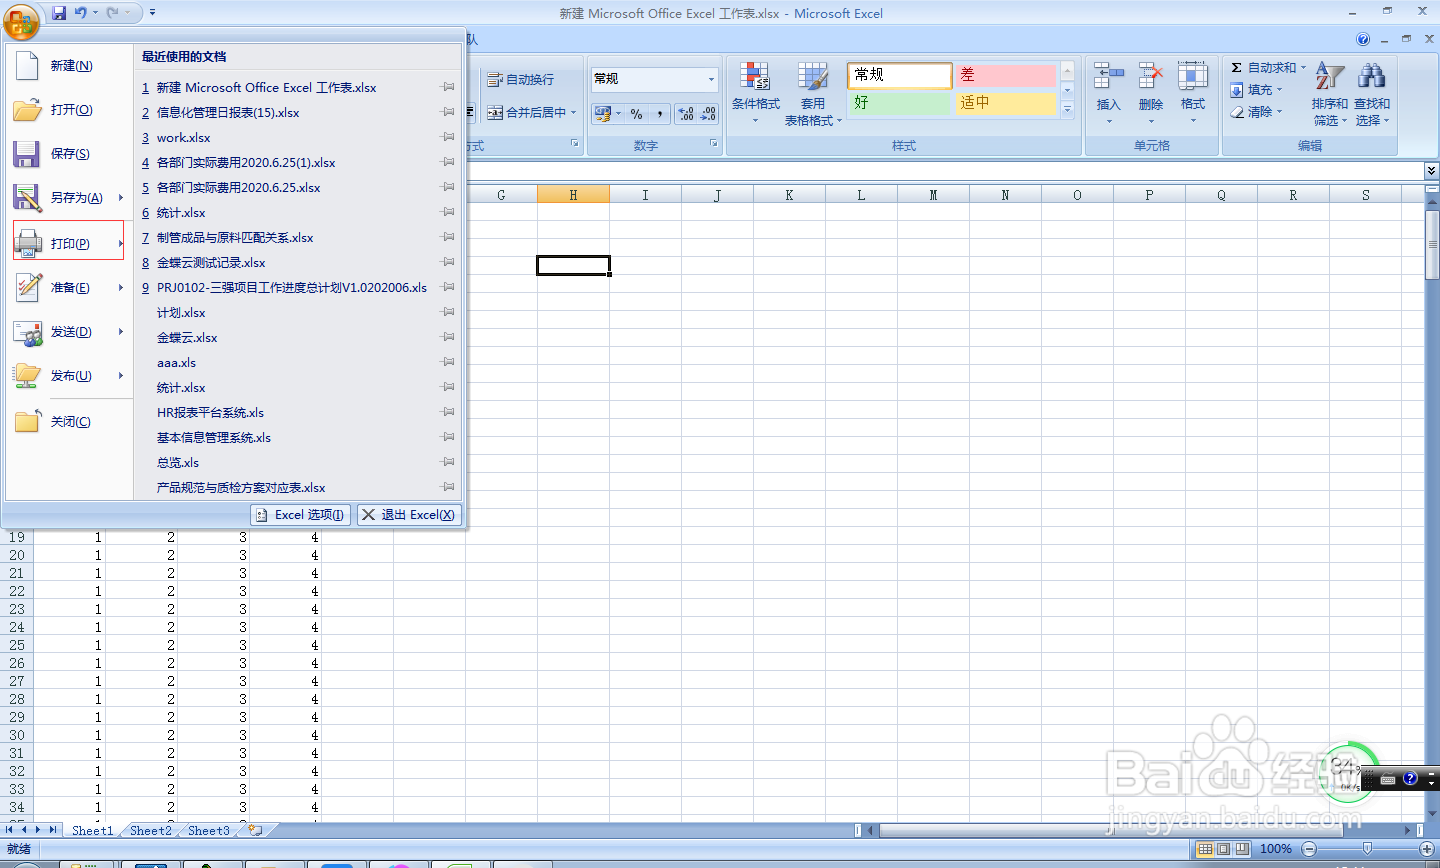Open Excel help question mark icon
This screenshot has height=868, width=1440.
pyautogui.click(x=1363, y=40)
